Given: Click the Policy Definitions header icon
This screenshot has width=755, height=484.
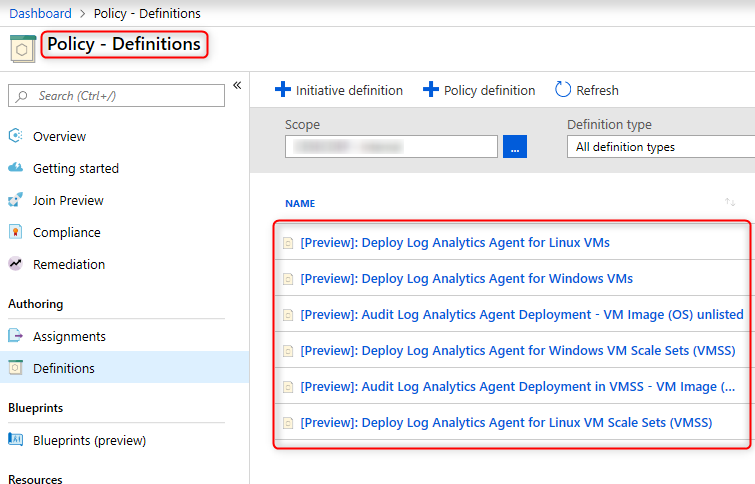Looking at the screenshot, I should pos(23,49).
